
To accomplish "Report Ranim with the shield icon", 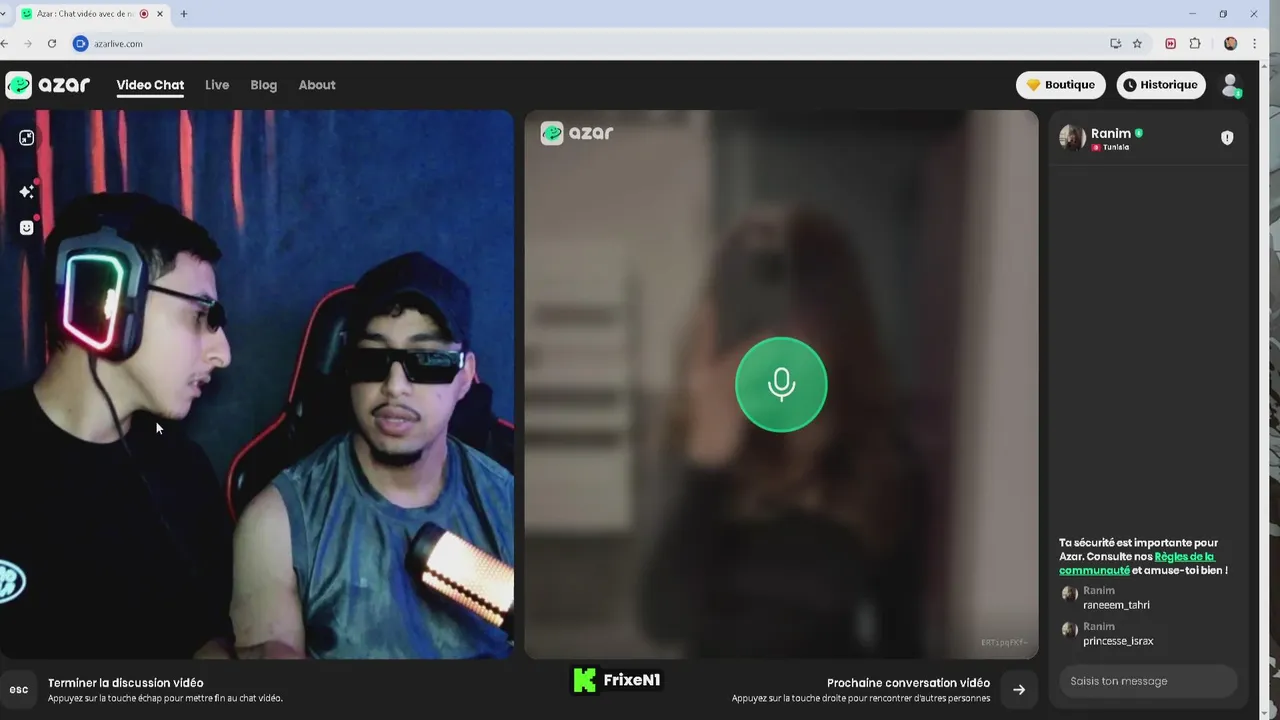I will (1227, 138).
